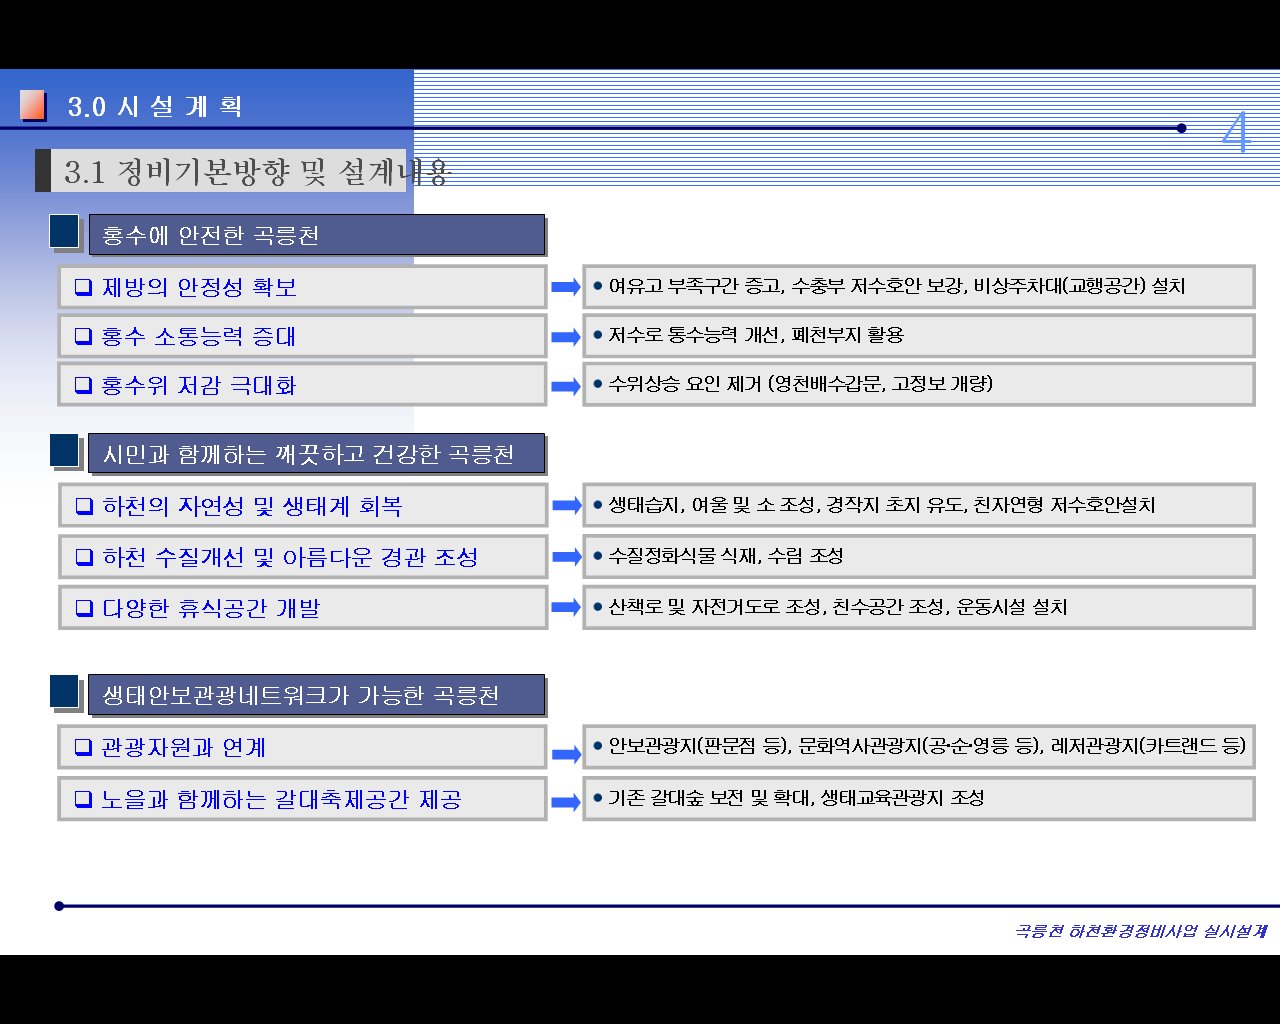
Task: Click the orange square beside 3.0 시설계획
Action: (x=33, y=105)
